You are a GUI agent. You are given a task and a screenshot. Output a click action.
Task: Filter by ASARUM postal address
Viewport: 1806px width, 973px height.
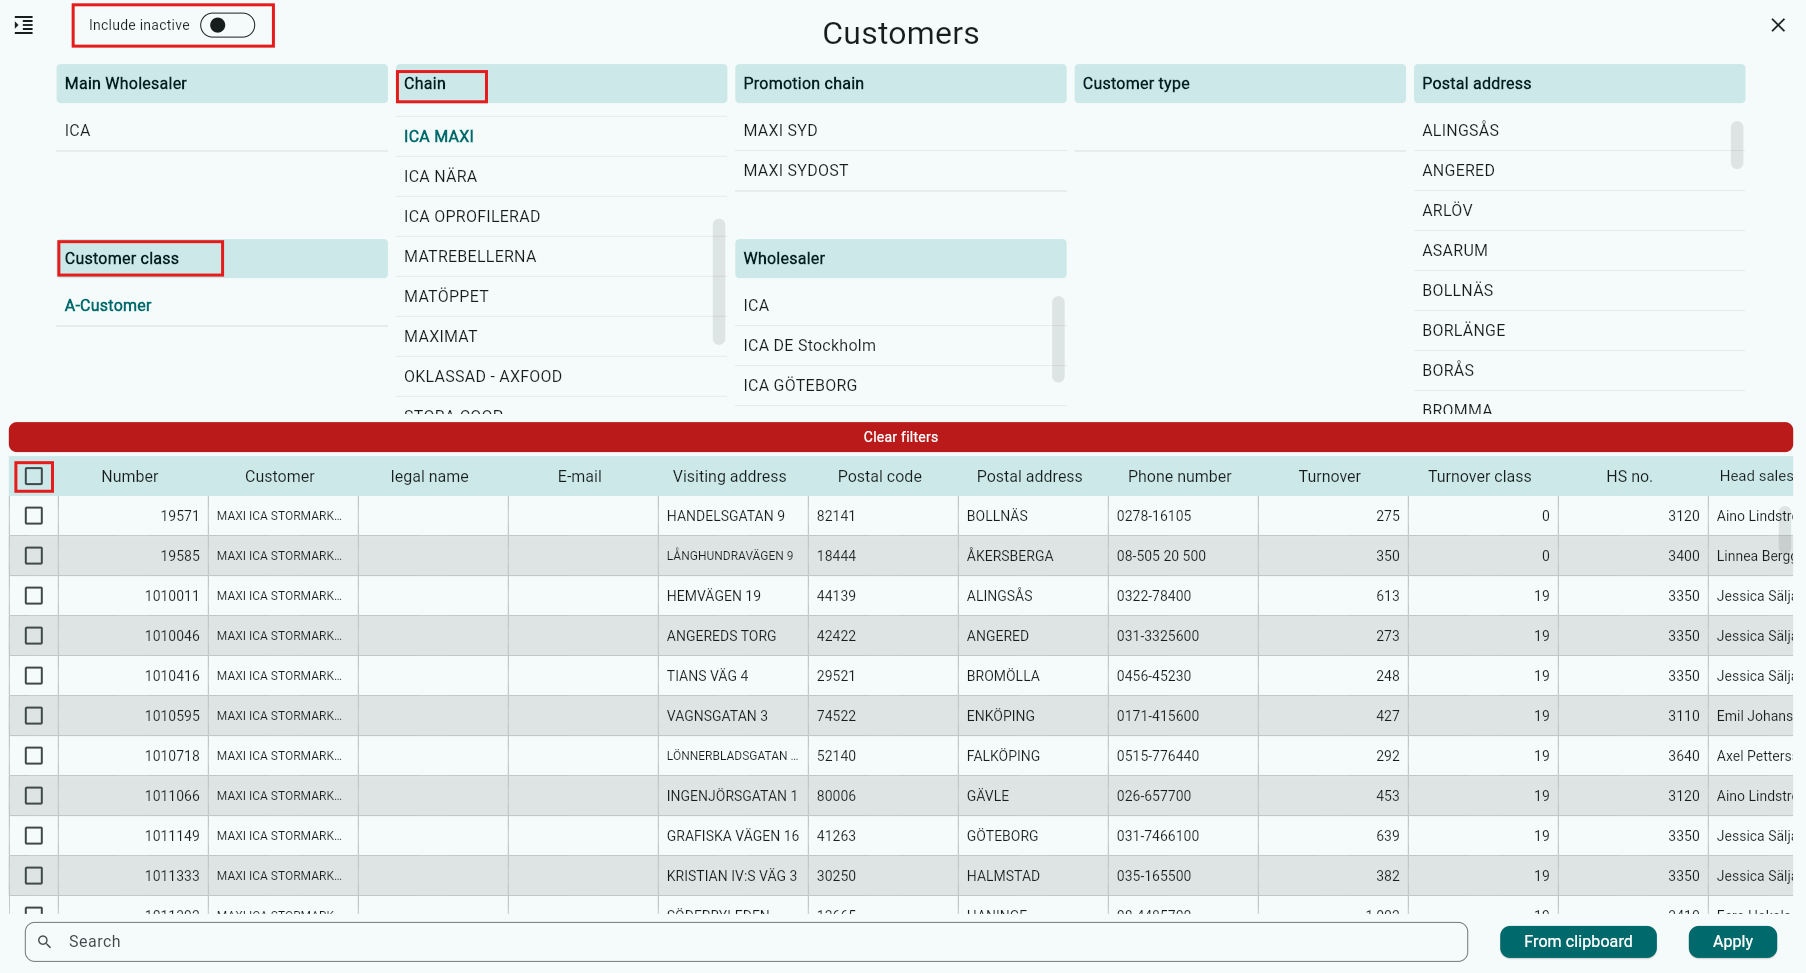point(1580,251)
